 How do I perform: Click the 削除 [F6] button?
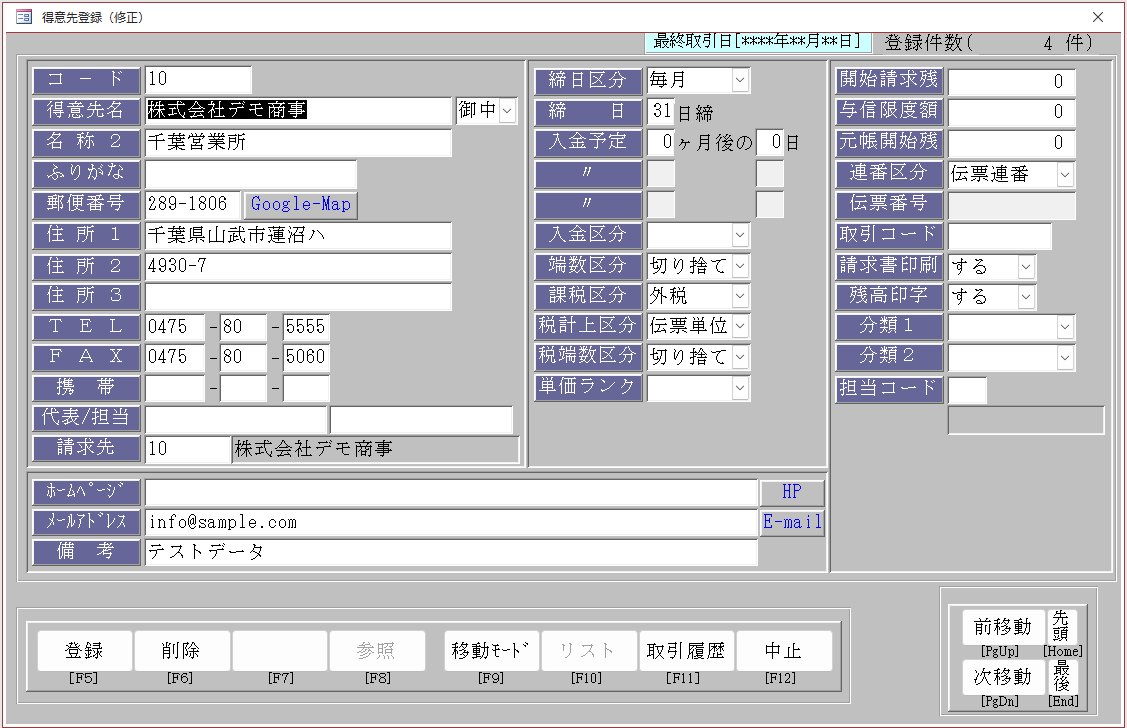[182, 651]
